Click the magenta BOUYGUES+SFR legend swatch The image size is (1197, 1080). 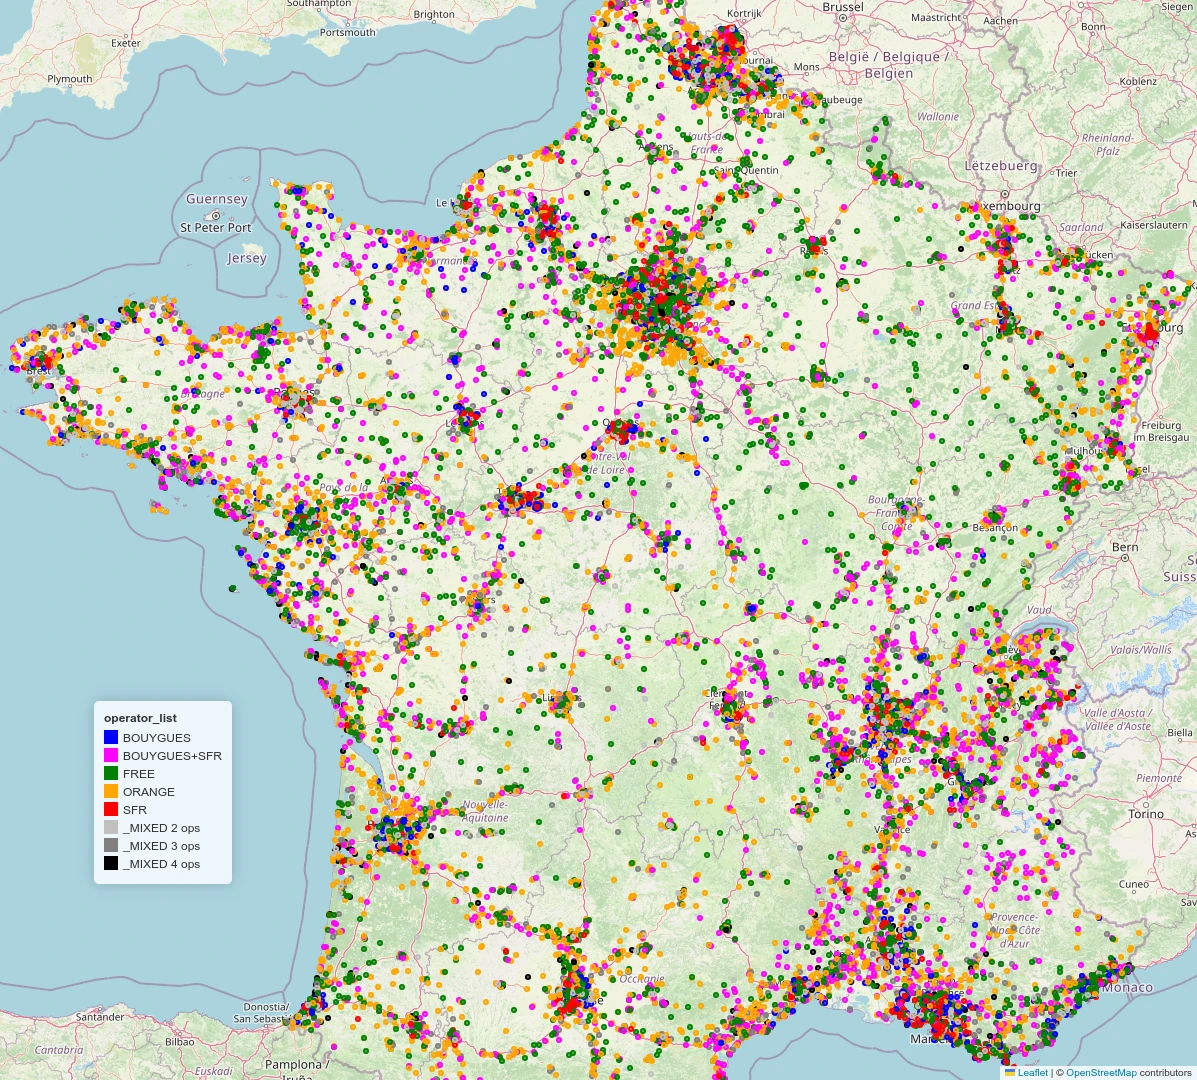point(111,755)
